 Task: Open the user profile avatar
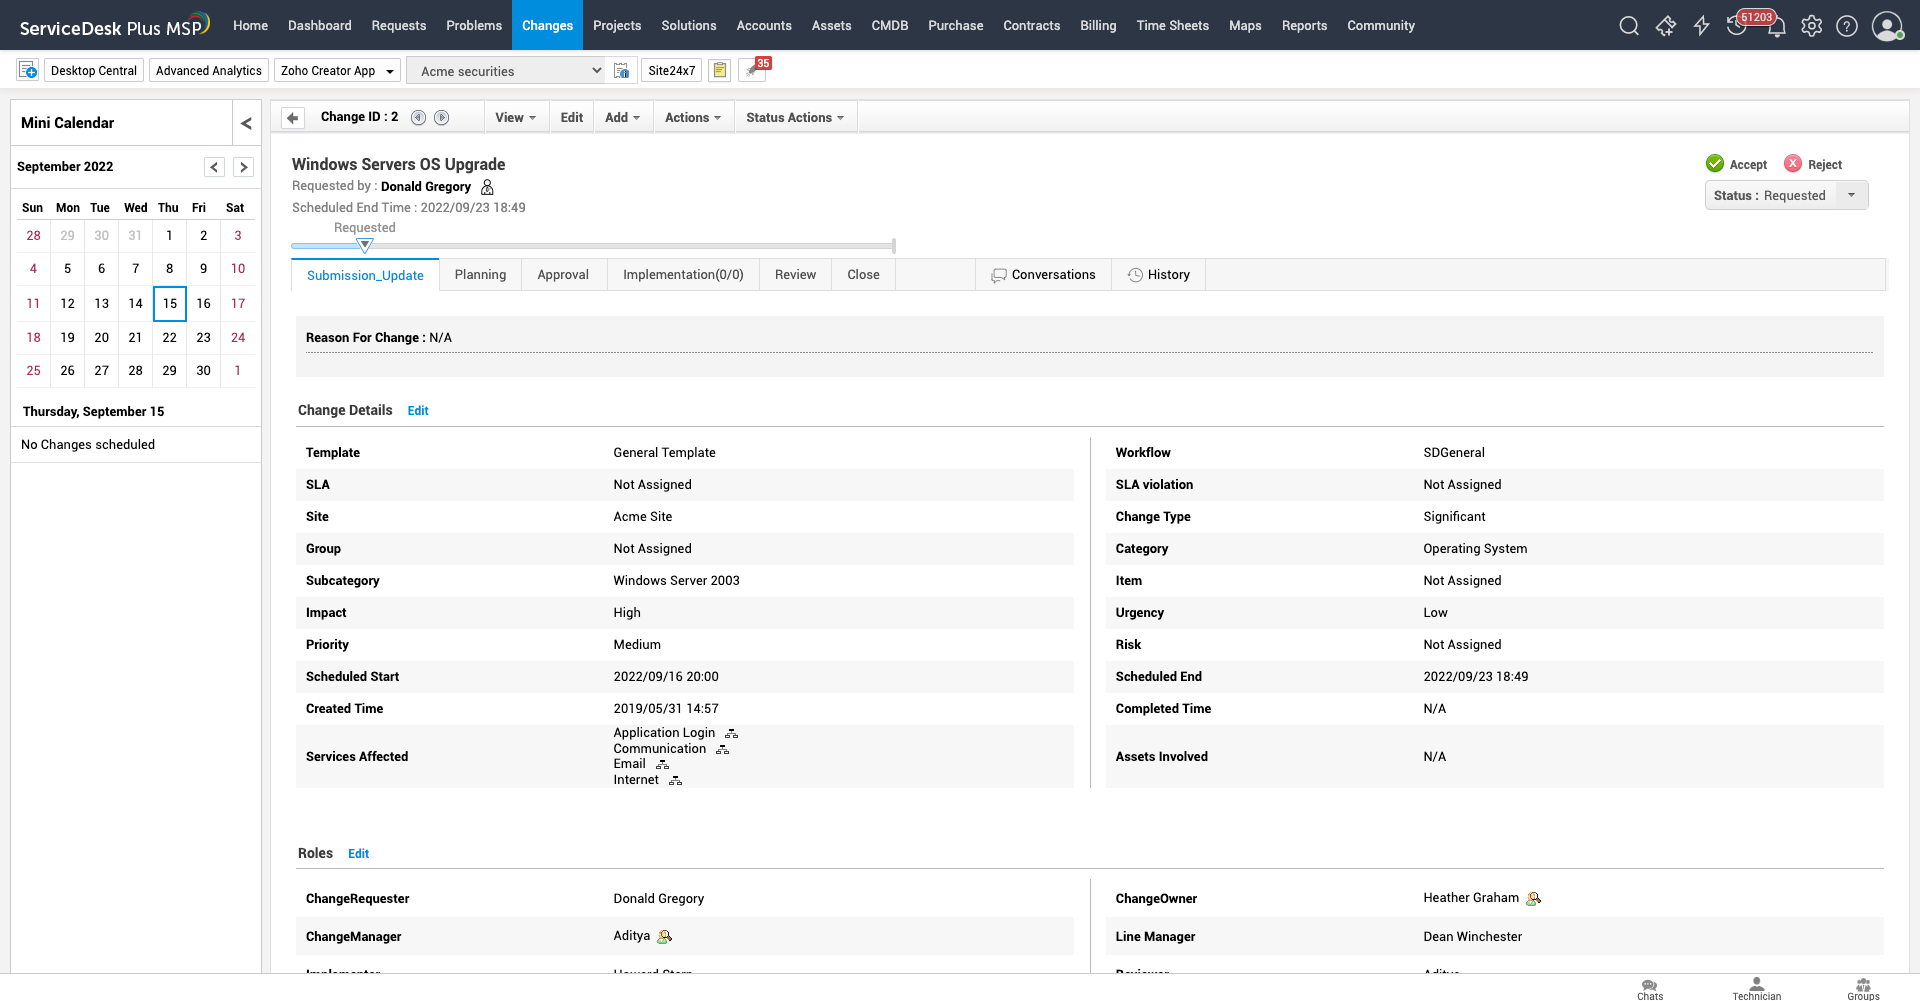(1887, 26)
